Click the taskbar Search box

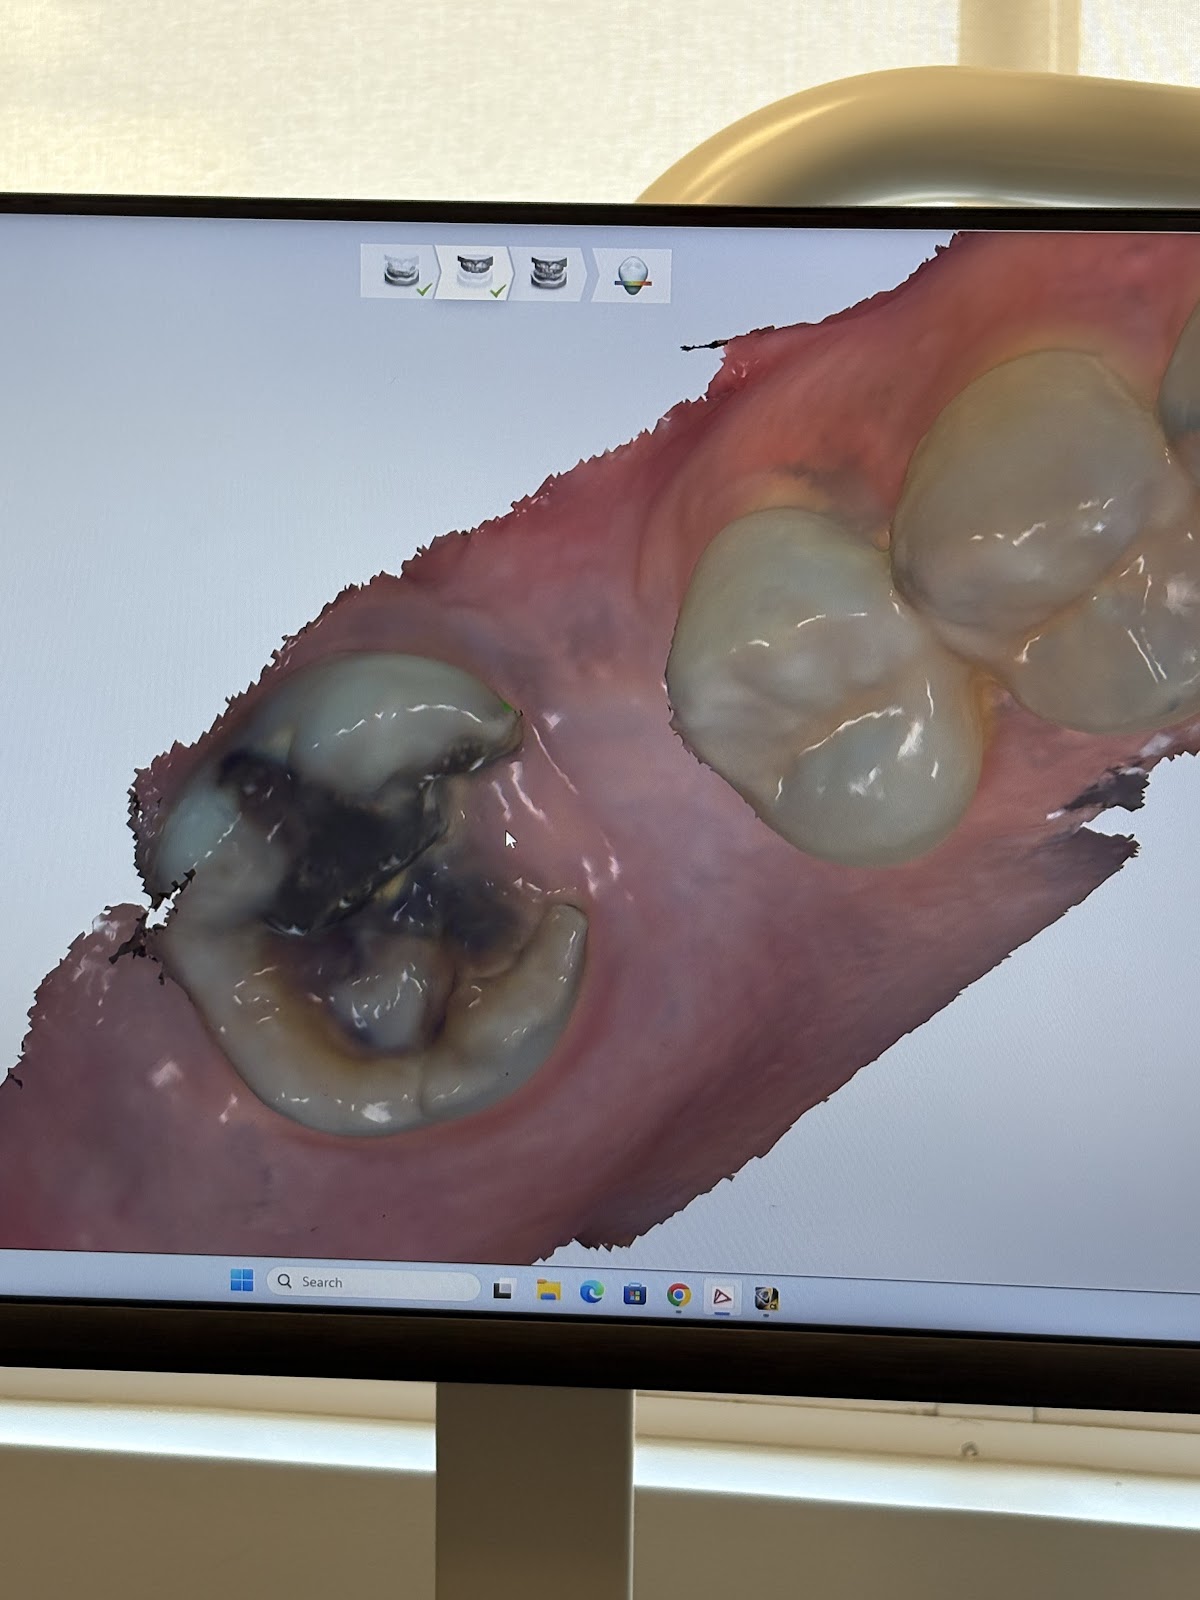click(373, 1283)
